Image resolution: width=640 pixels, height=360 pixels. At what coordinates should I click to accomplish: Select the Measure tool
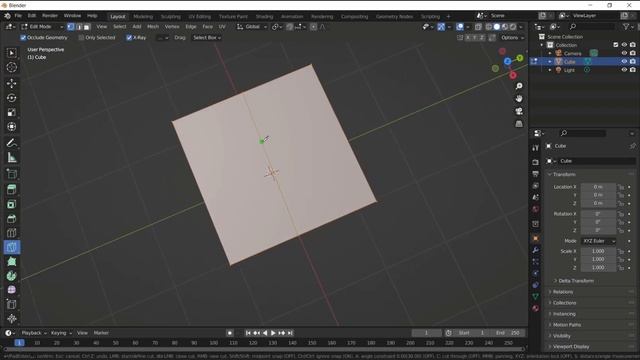click(x=11, y=157)
